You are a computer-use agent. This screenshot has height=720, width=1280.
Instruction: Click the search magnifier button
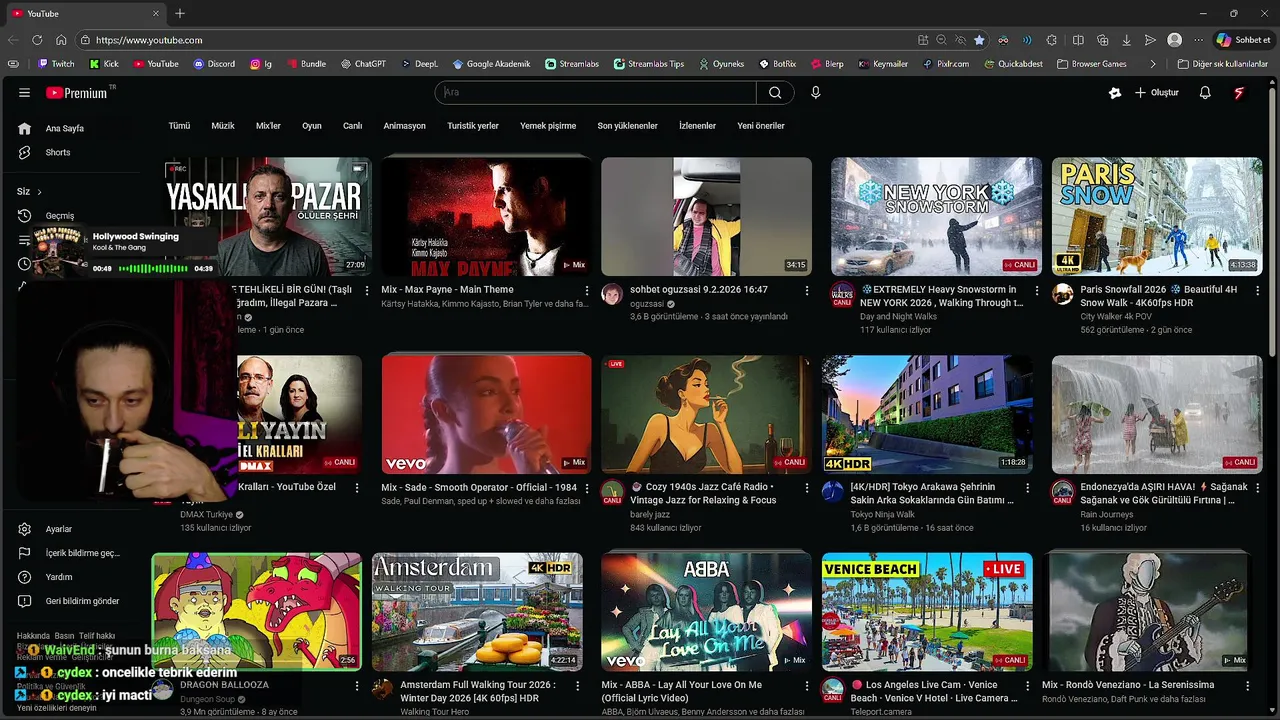[775, 92]
